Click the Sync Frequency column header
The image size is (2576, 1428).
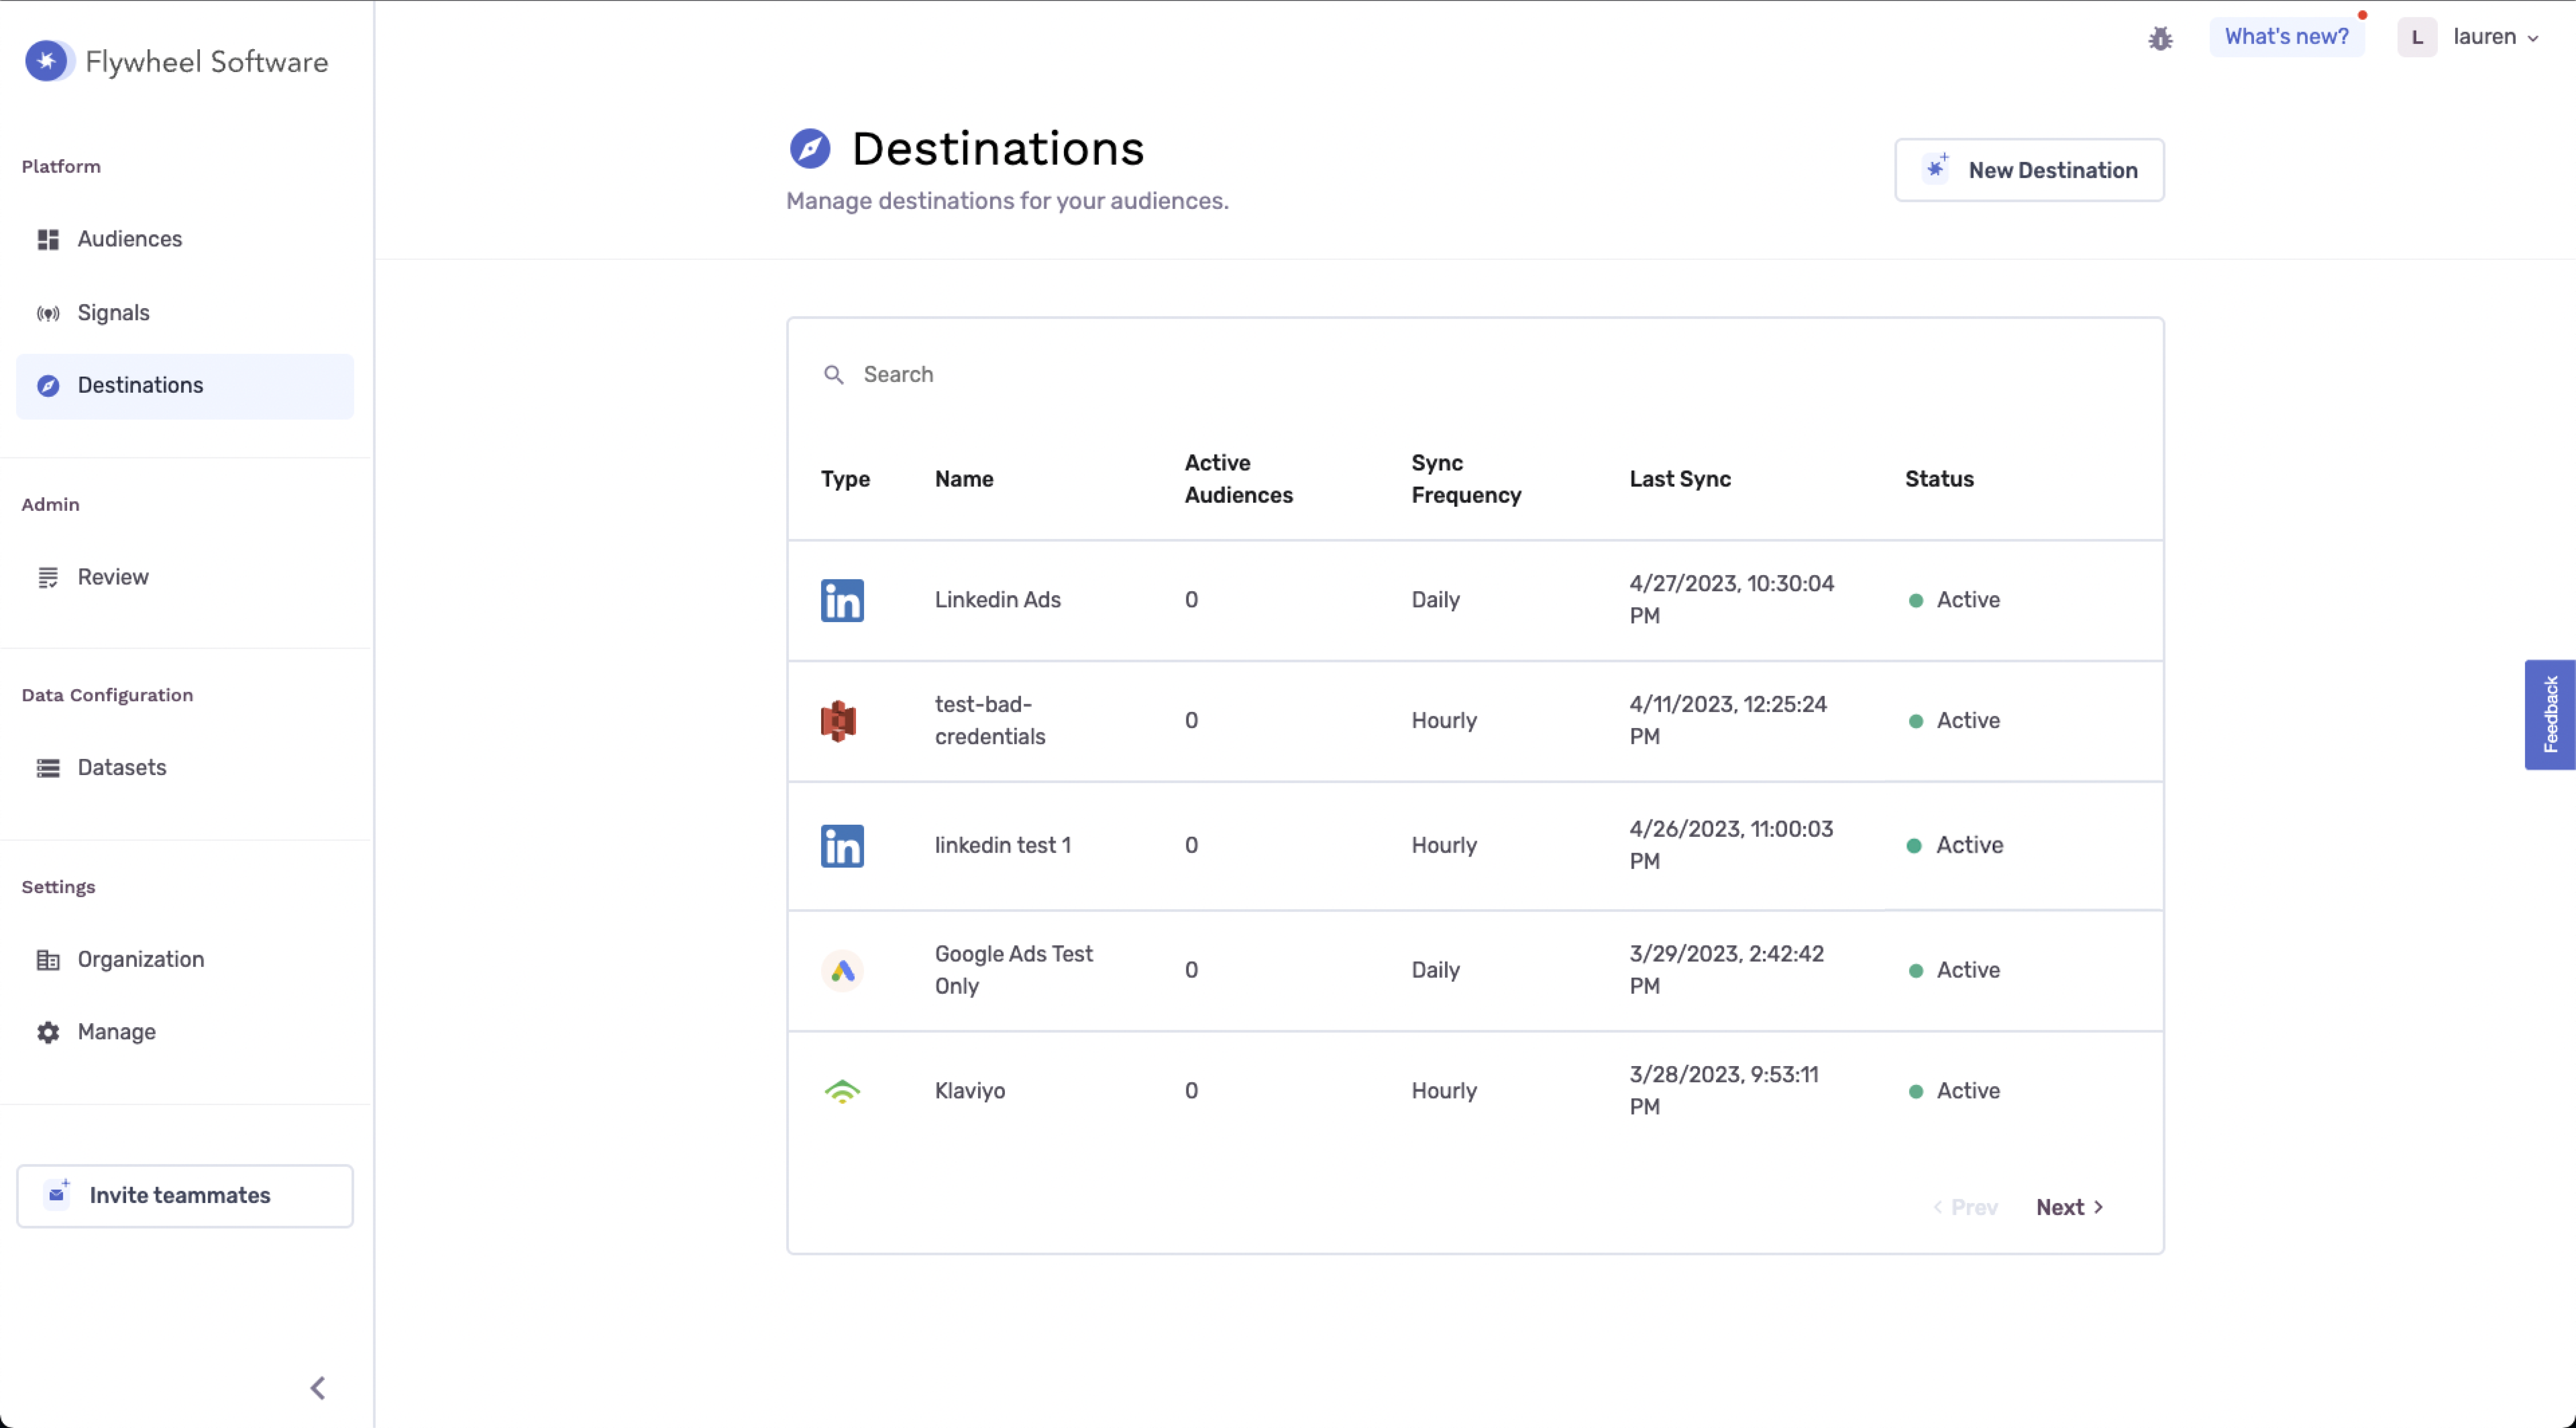tap(1466, 479)
